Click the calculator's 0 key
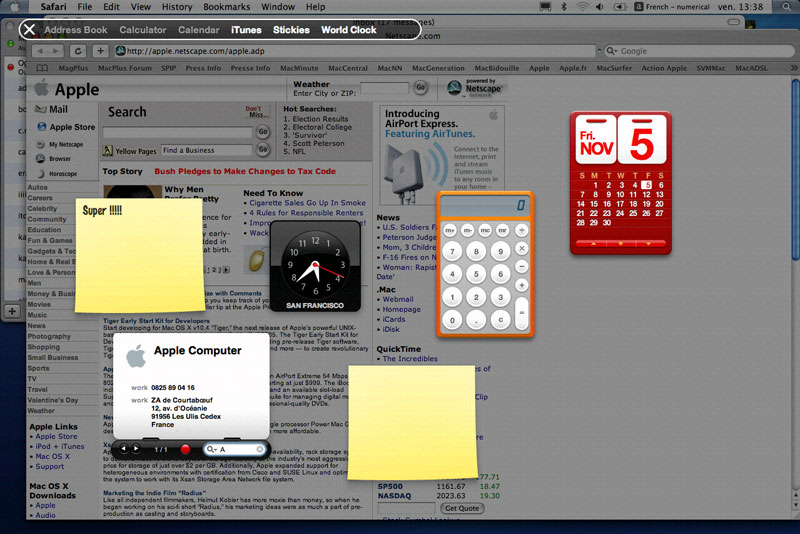The image size is (800, 534). click(452, 320)
